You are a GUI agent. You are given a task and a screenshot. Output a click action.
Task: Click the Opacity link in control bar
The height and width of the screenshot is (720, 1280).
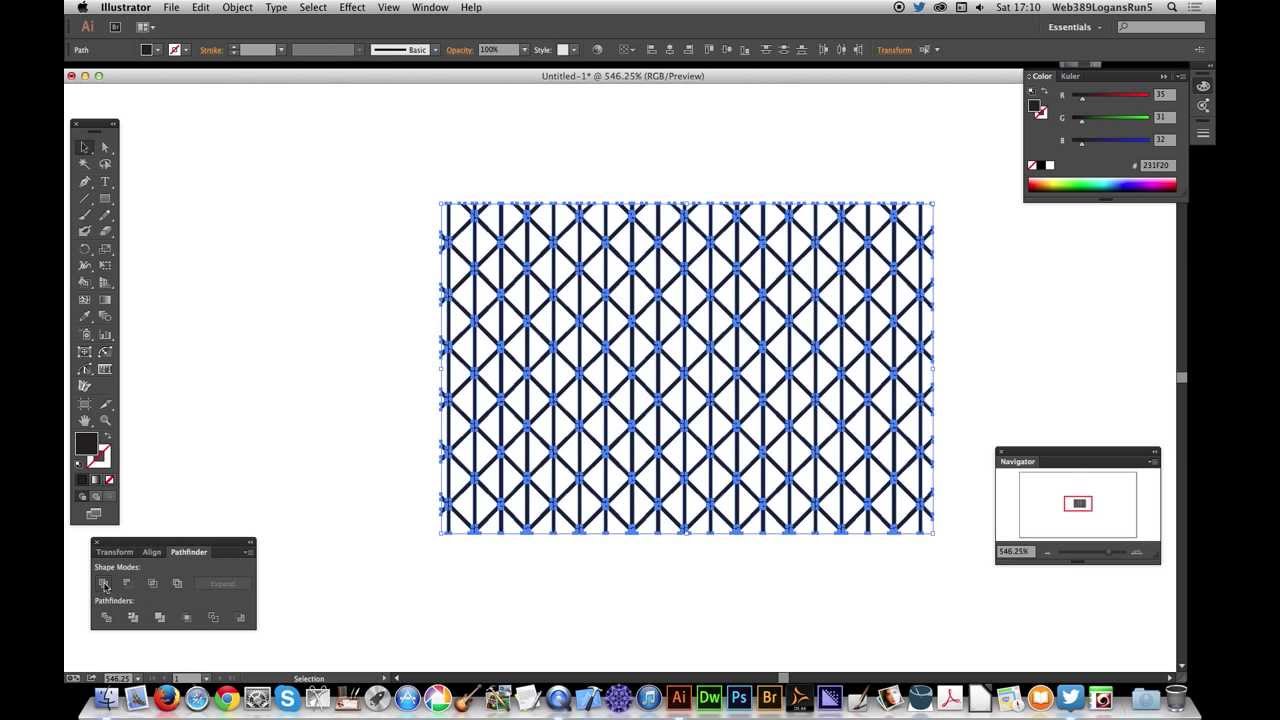459,50
